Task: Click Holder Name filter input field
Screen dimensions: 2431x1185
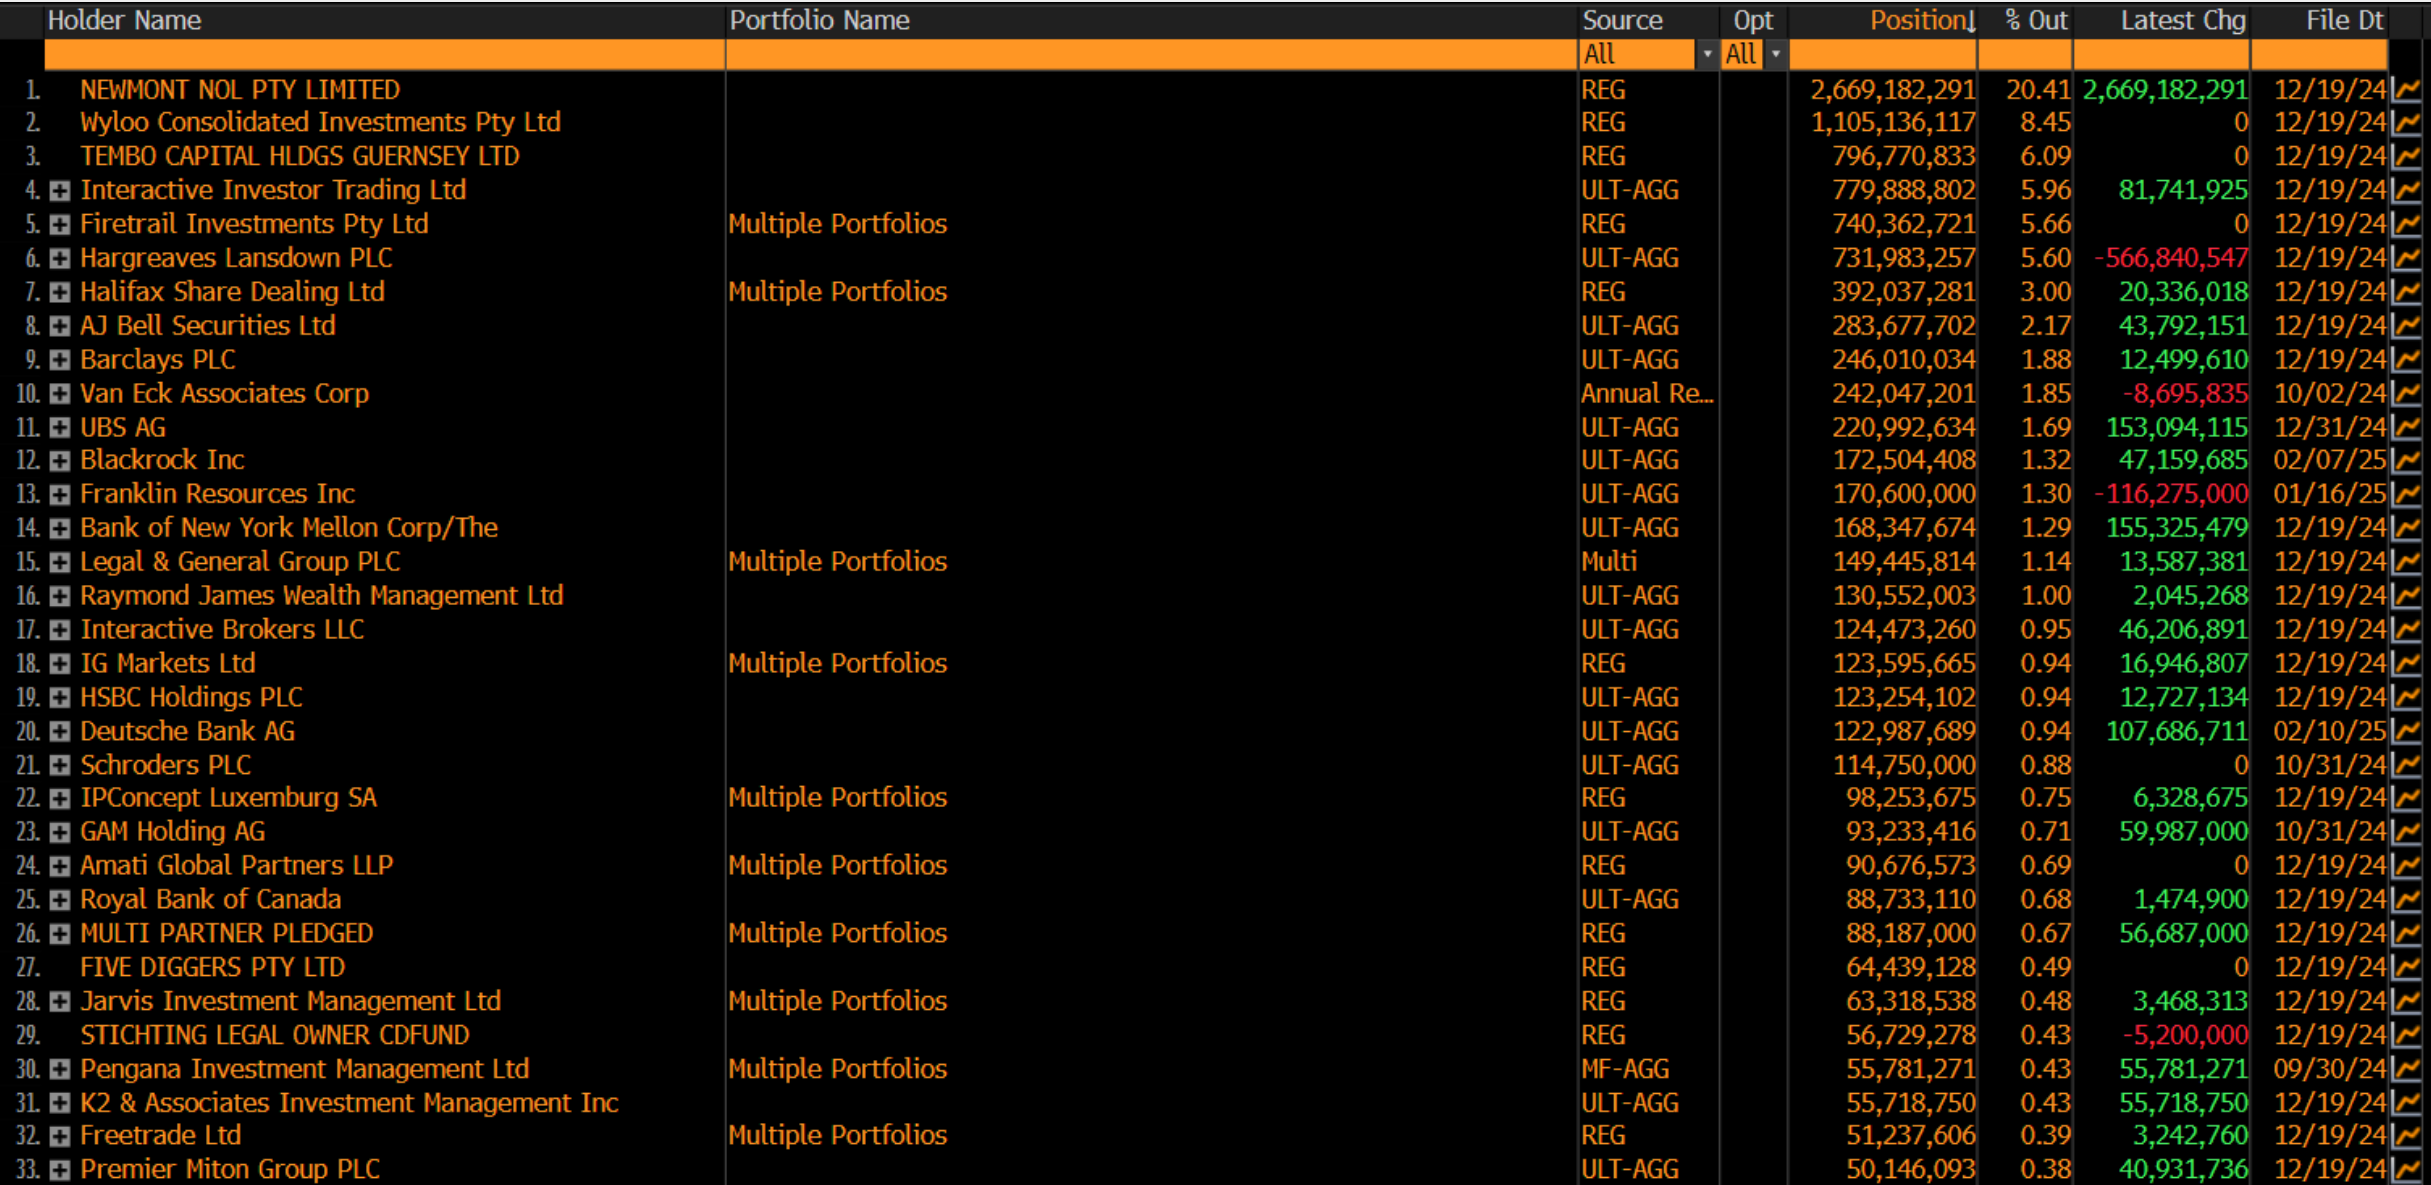Action: point(385,54)
